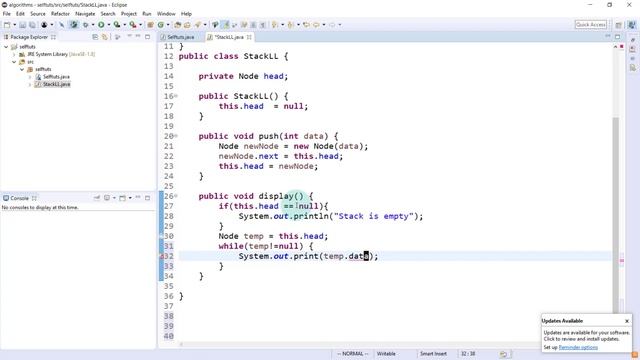The height and width of the screenshot is (360, 640).
Task: Toggle Link with Editor in Package Explorer
Action: [105, 37]
